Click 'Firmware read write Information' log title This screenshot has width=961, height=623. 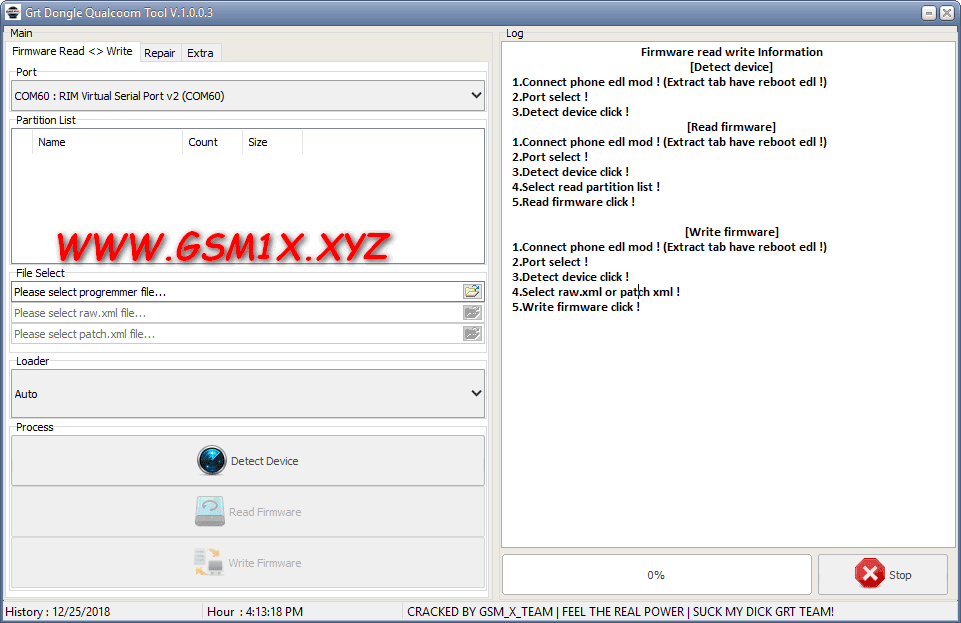732,52
